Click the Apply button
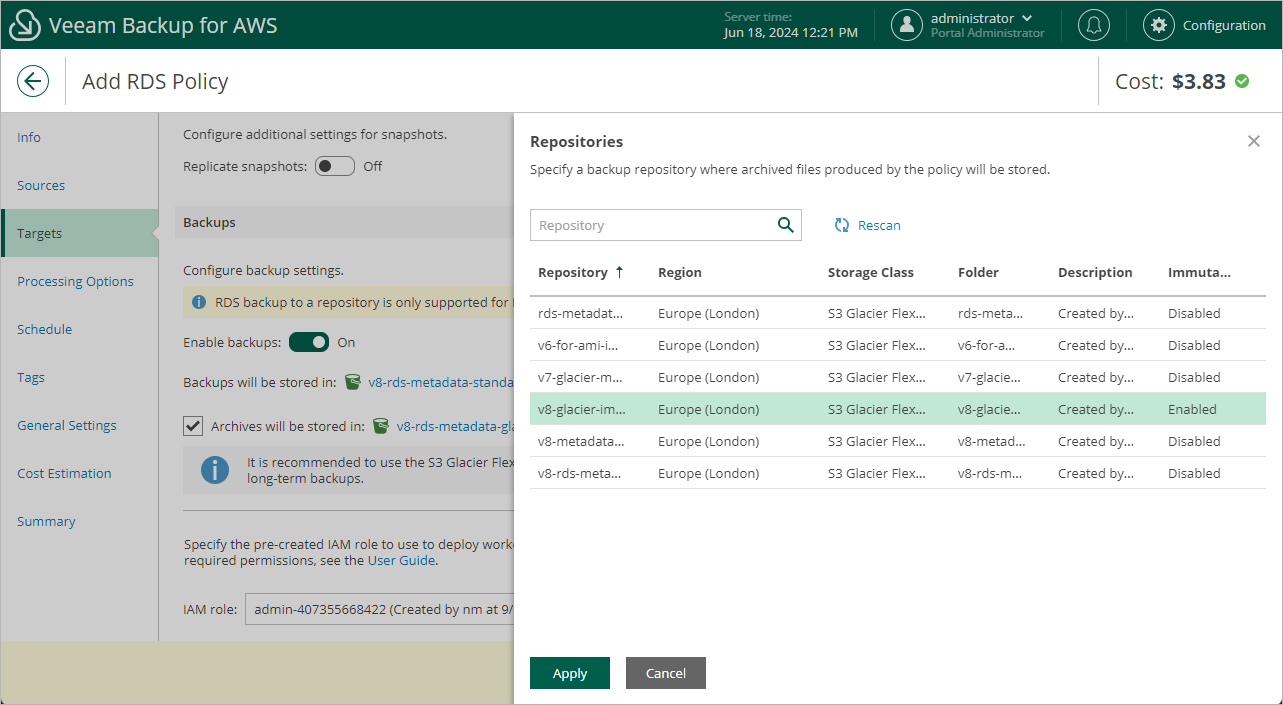This screenshot has width=1283, height=705. click(x=570, y=673)
